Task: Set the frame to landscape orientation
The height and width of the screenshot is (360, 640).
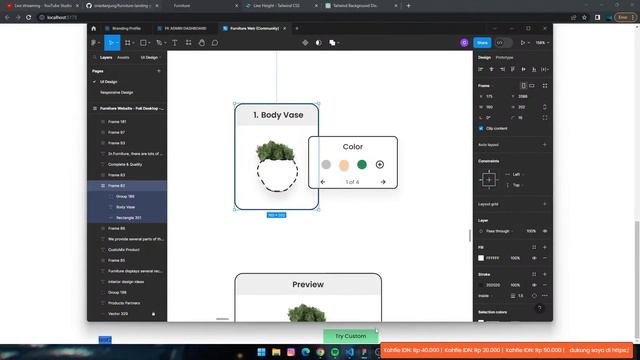Action: click(x=532, y=86)
